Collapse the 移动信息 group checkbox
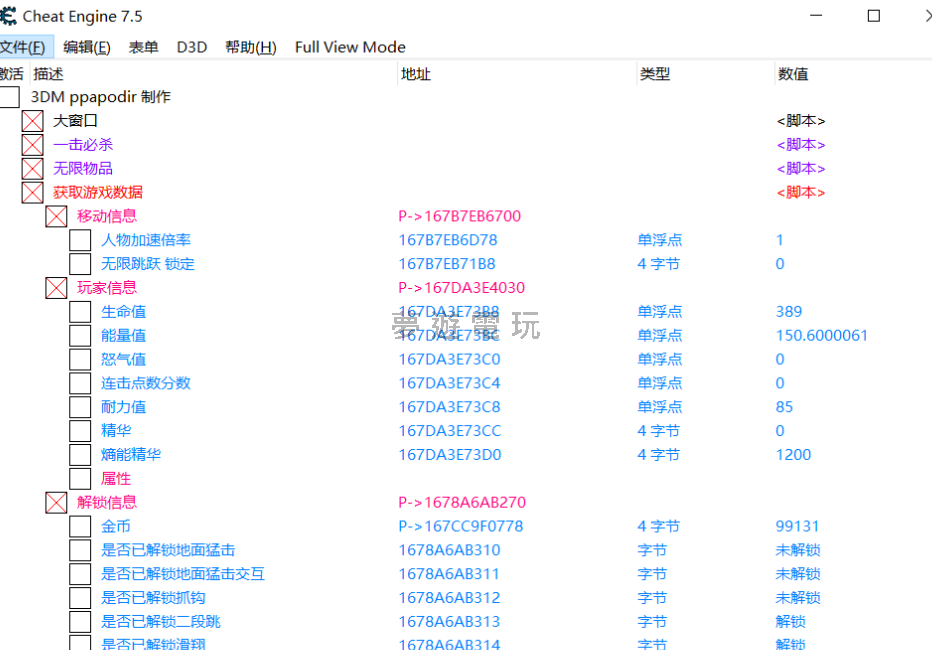The image size is (932, 650). pyautogui.click(x=57, y=216)
